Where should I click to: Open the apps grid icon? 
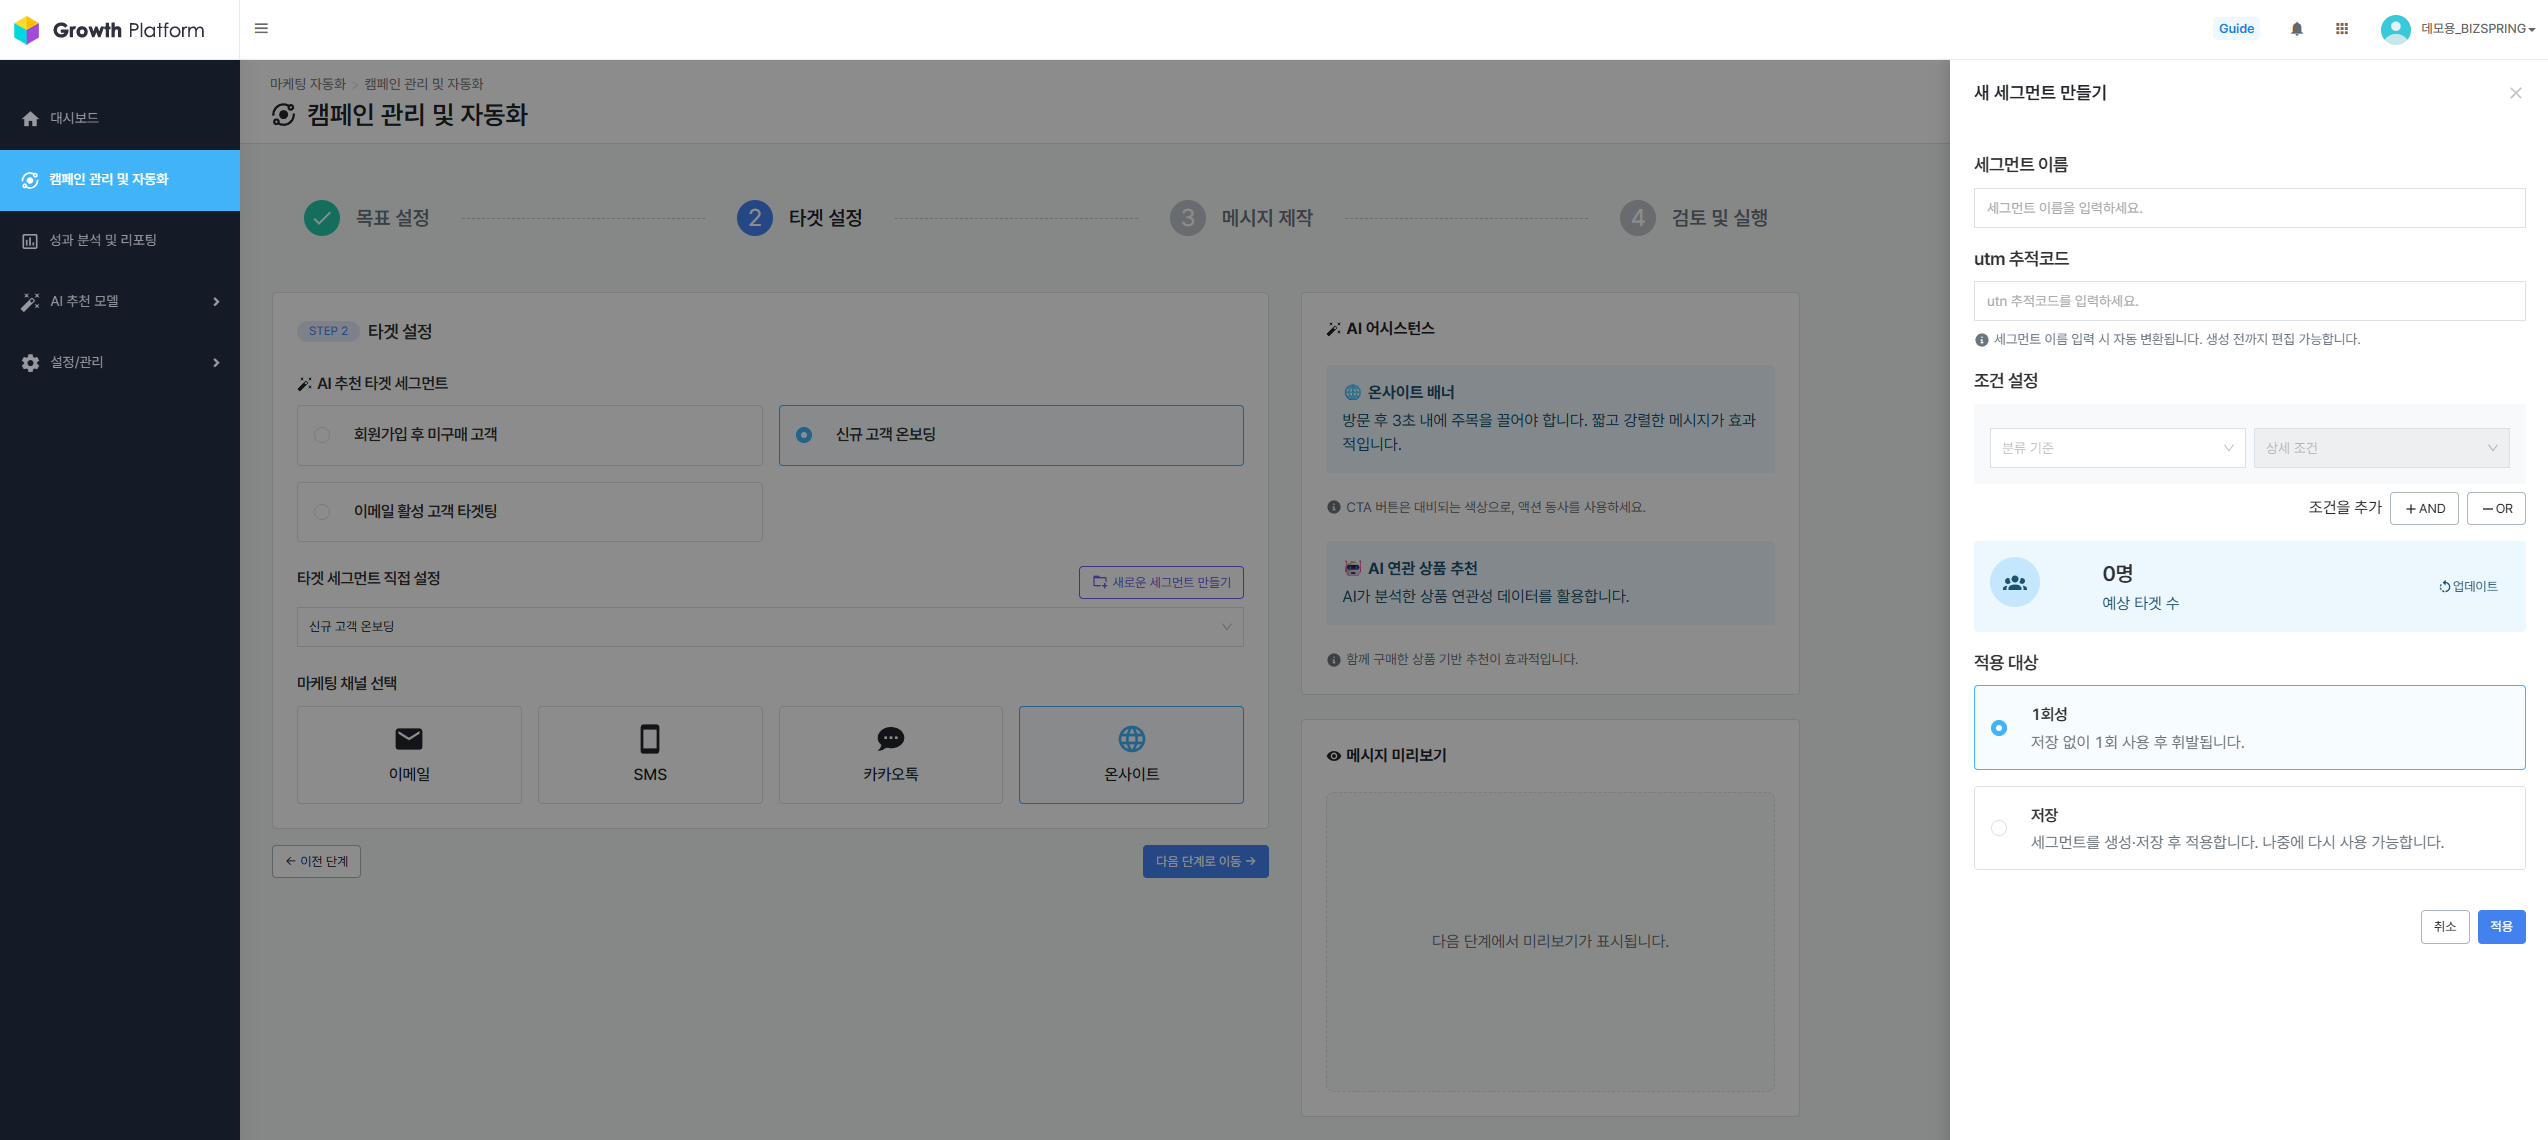pyautogui.click(x=2341, y=29)
